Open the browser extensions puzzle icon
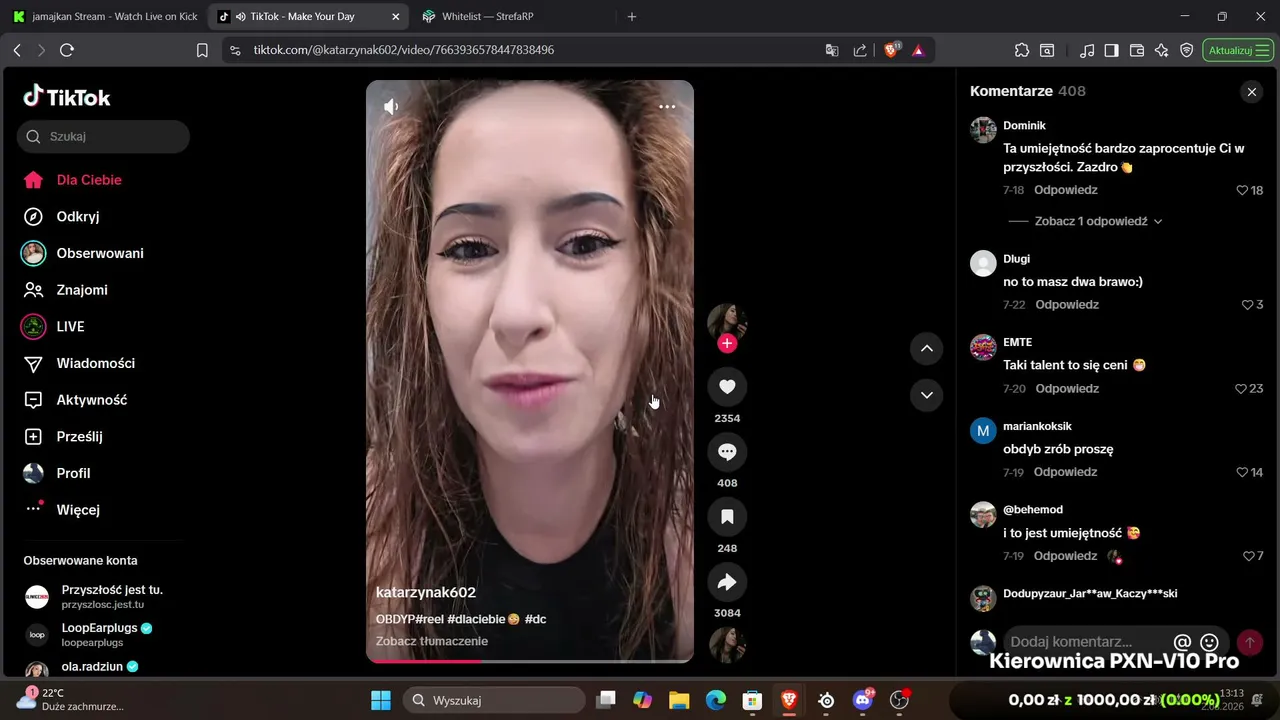The height and width of the screenshot is (720, 1280). [1021, 50]
